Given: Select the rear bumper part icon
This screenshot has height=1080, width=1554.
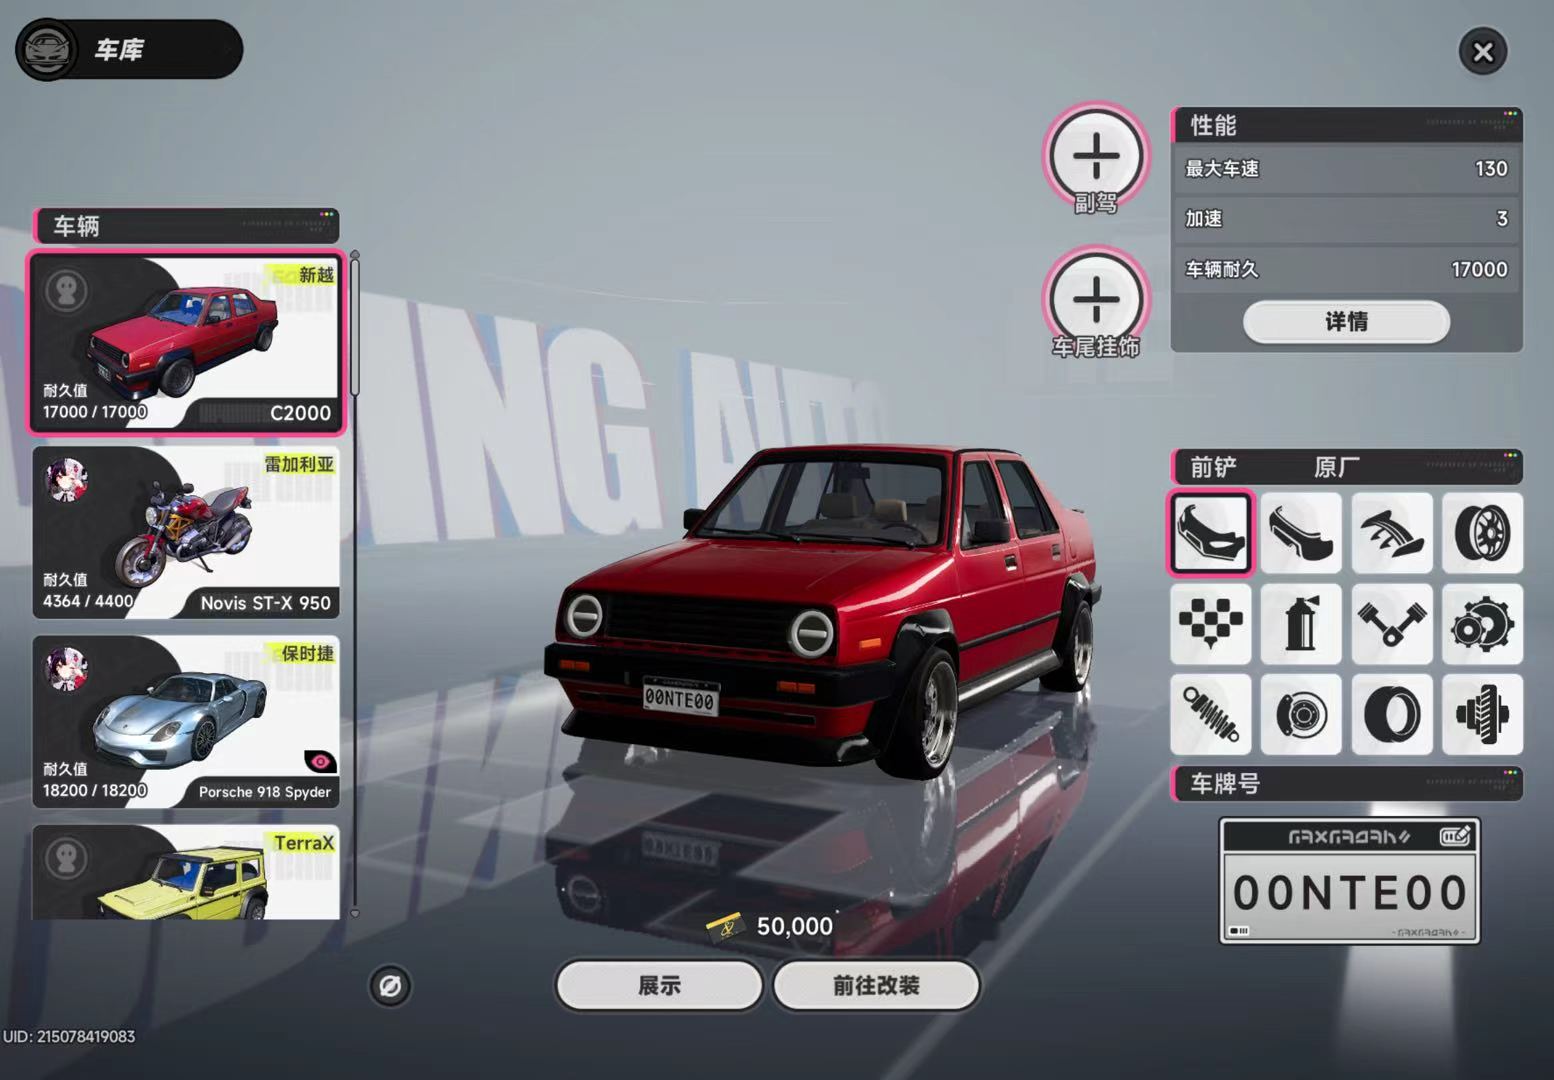Looking at the screenshot, I should point(1301,533).
